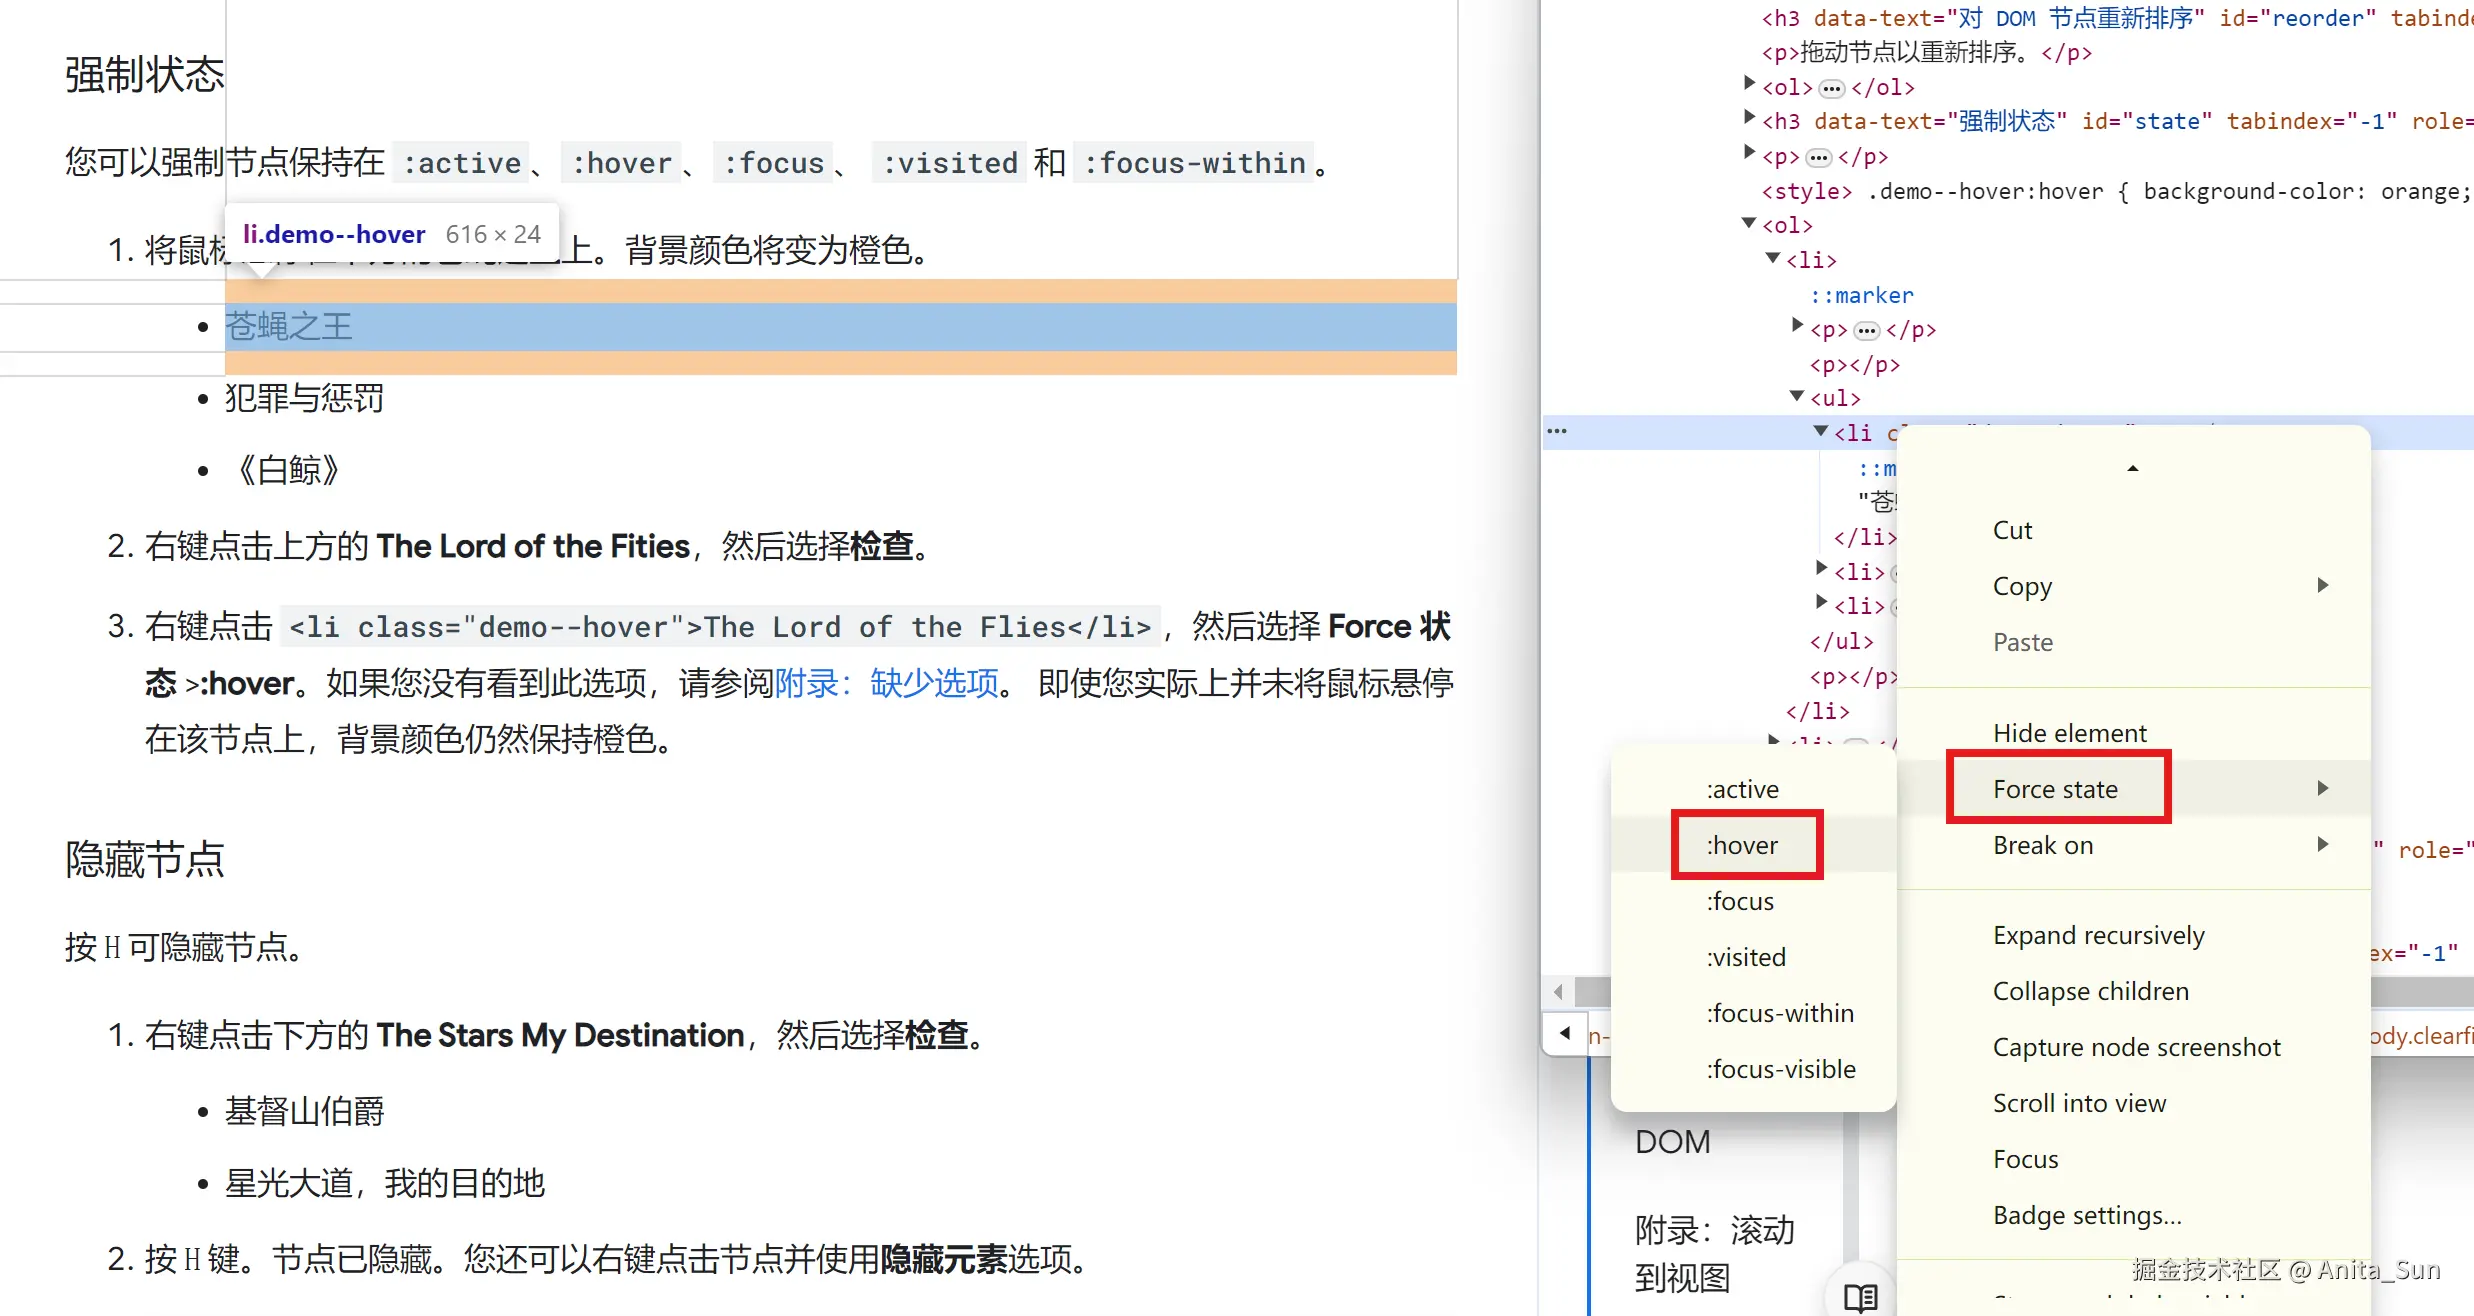Choose Hide element from context menu

[x=2069, y=733]
